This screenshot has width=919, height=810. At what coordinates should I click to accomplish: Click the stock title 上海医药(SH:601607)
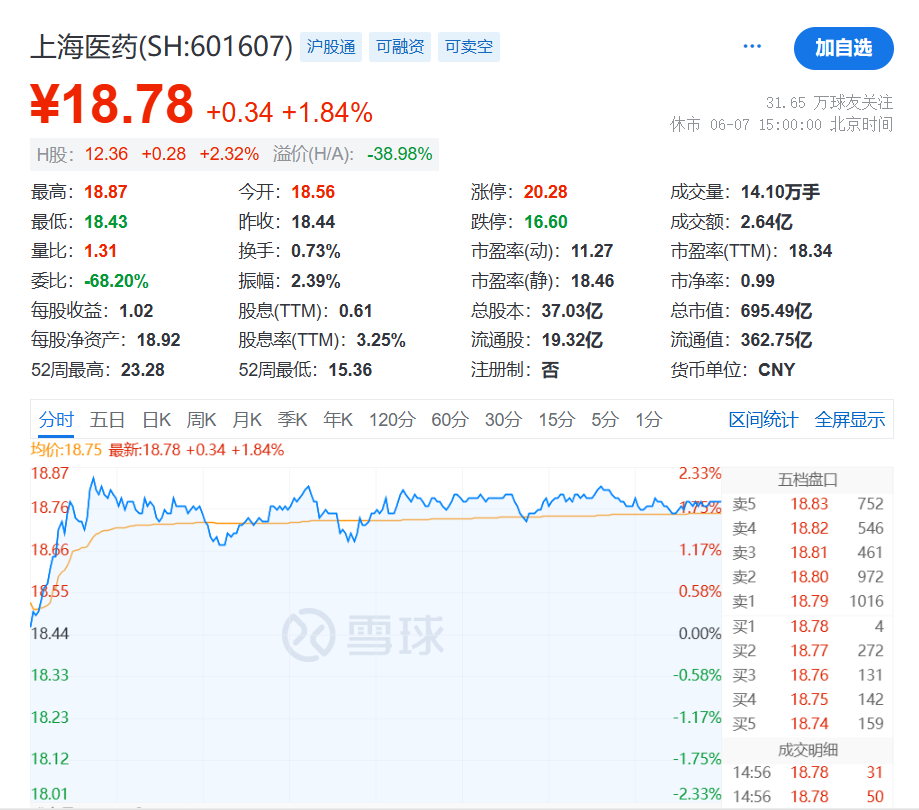coord(161,47)
